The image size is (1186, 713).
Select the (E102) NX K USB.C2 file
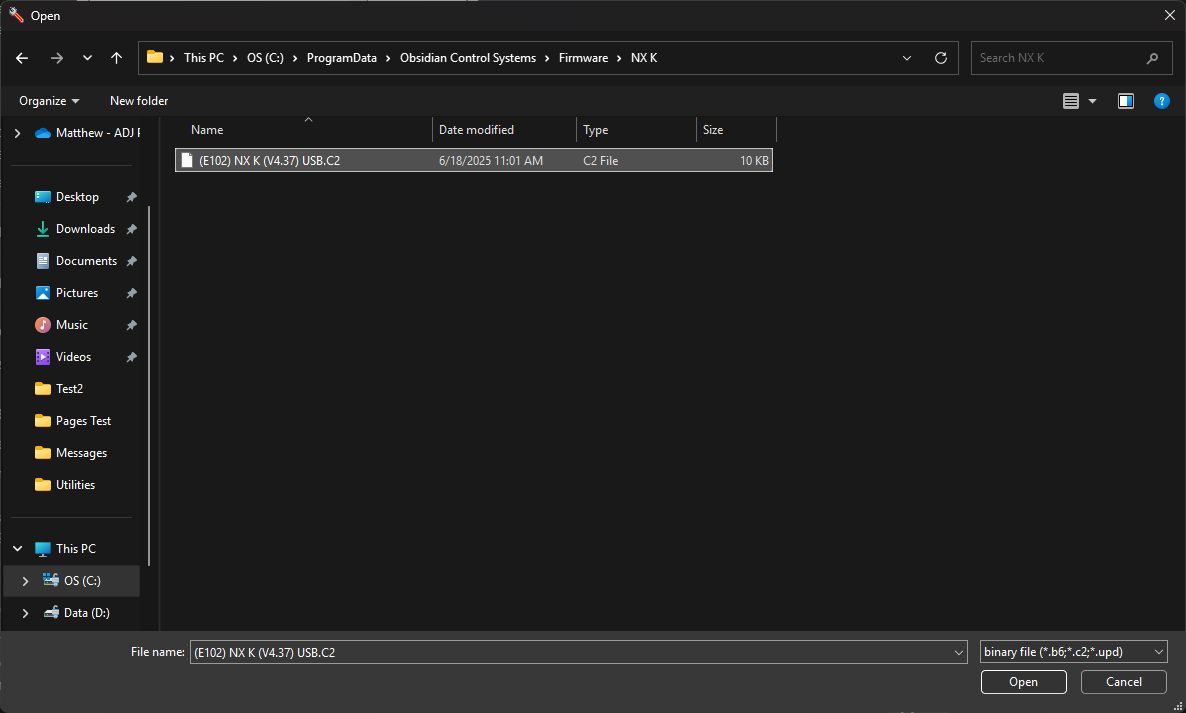(x=269, y=160)
